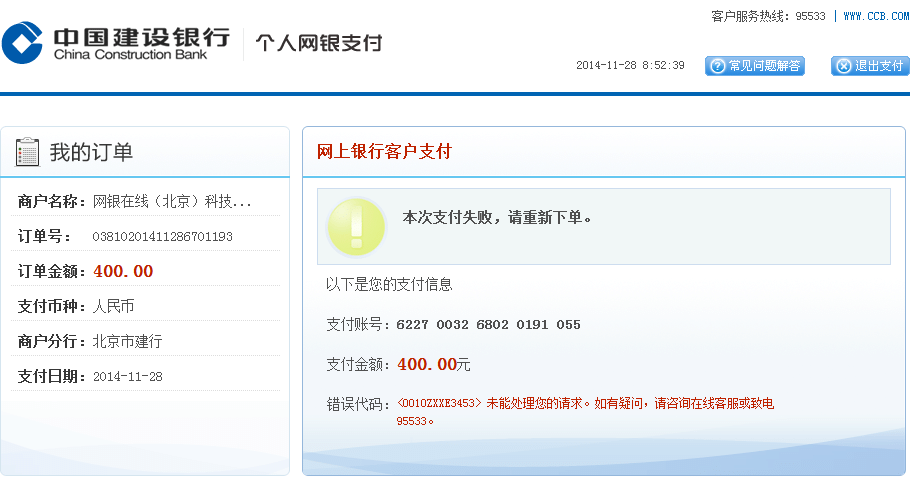The width and height of the screenshot is (916, 482).
Task: Open the 常见问题解答 help button
Action: pyautogui.click(x=755, y=66)
